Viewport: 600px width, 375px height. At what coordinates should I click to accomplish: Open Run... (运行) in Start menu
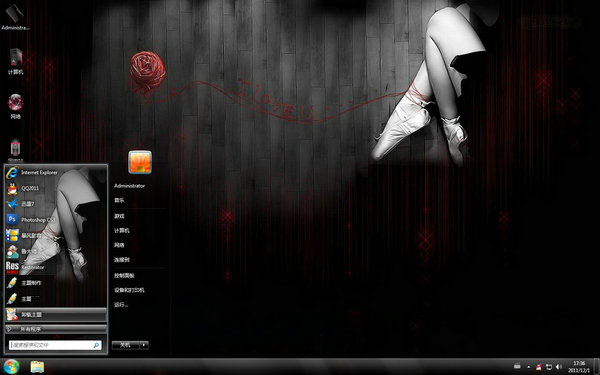[121, 305]
